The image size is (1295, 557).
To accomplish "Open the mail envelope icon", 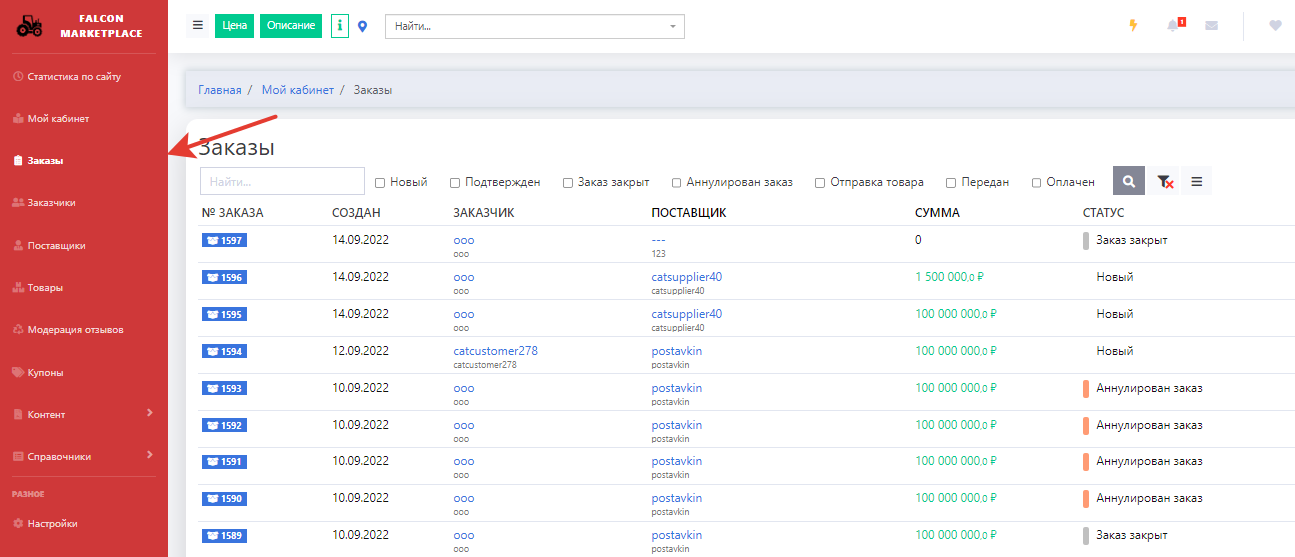I will click(x=1212, y=26).
